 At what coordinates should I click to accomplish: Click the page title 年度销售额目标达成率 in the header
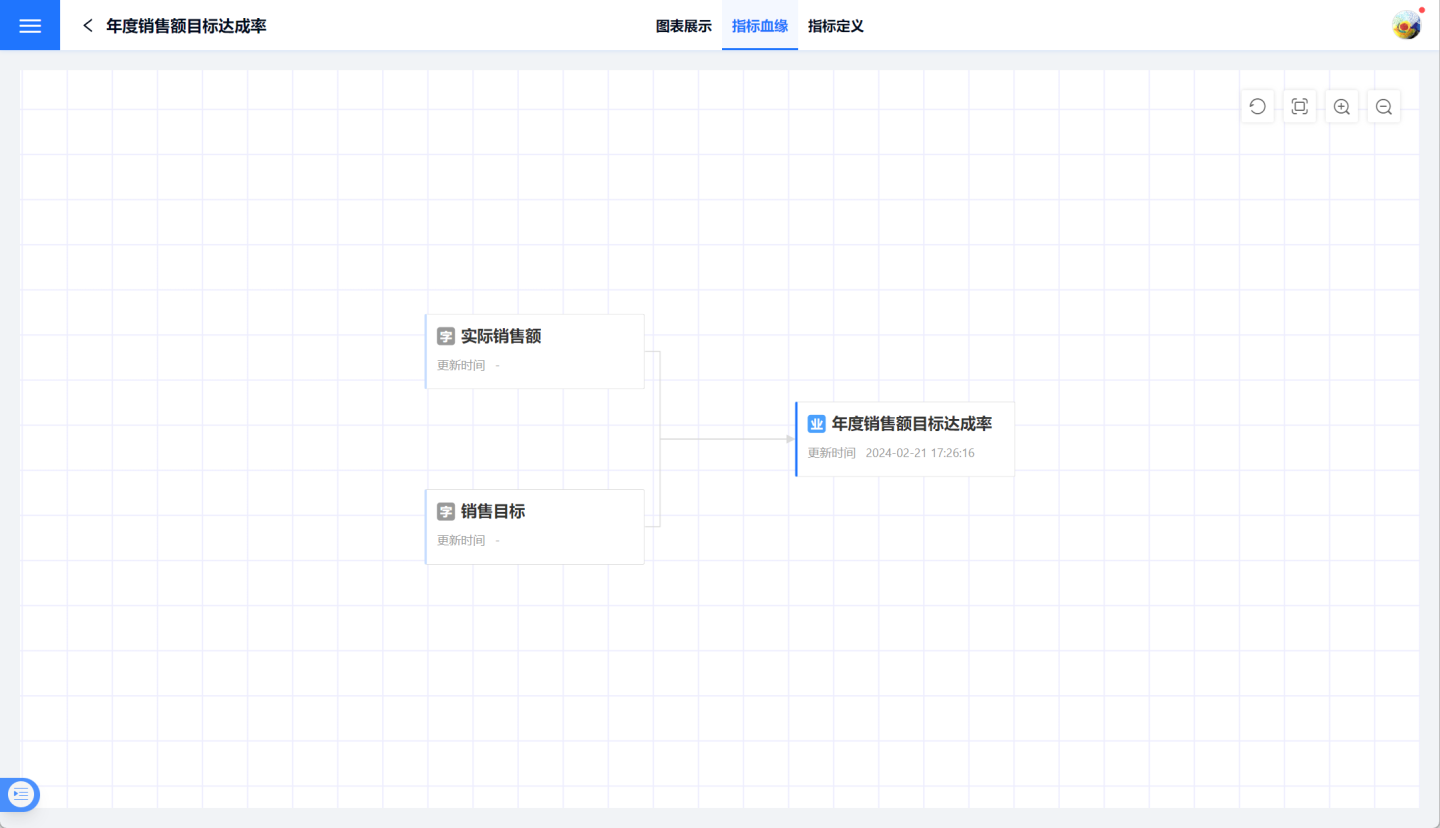187,26
